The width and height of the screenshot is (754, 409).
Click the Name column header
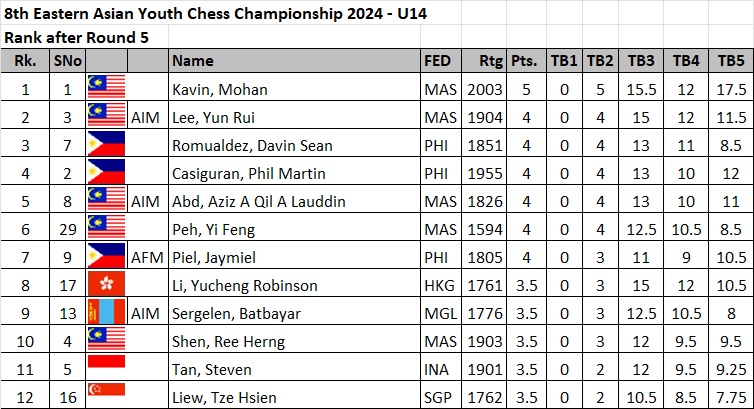click(x=193, y=61)
